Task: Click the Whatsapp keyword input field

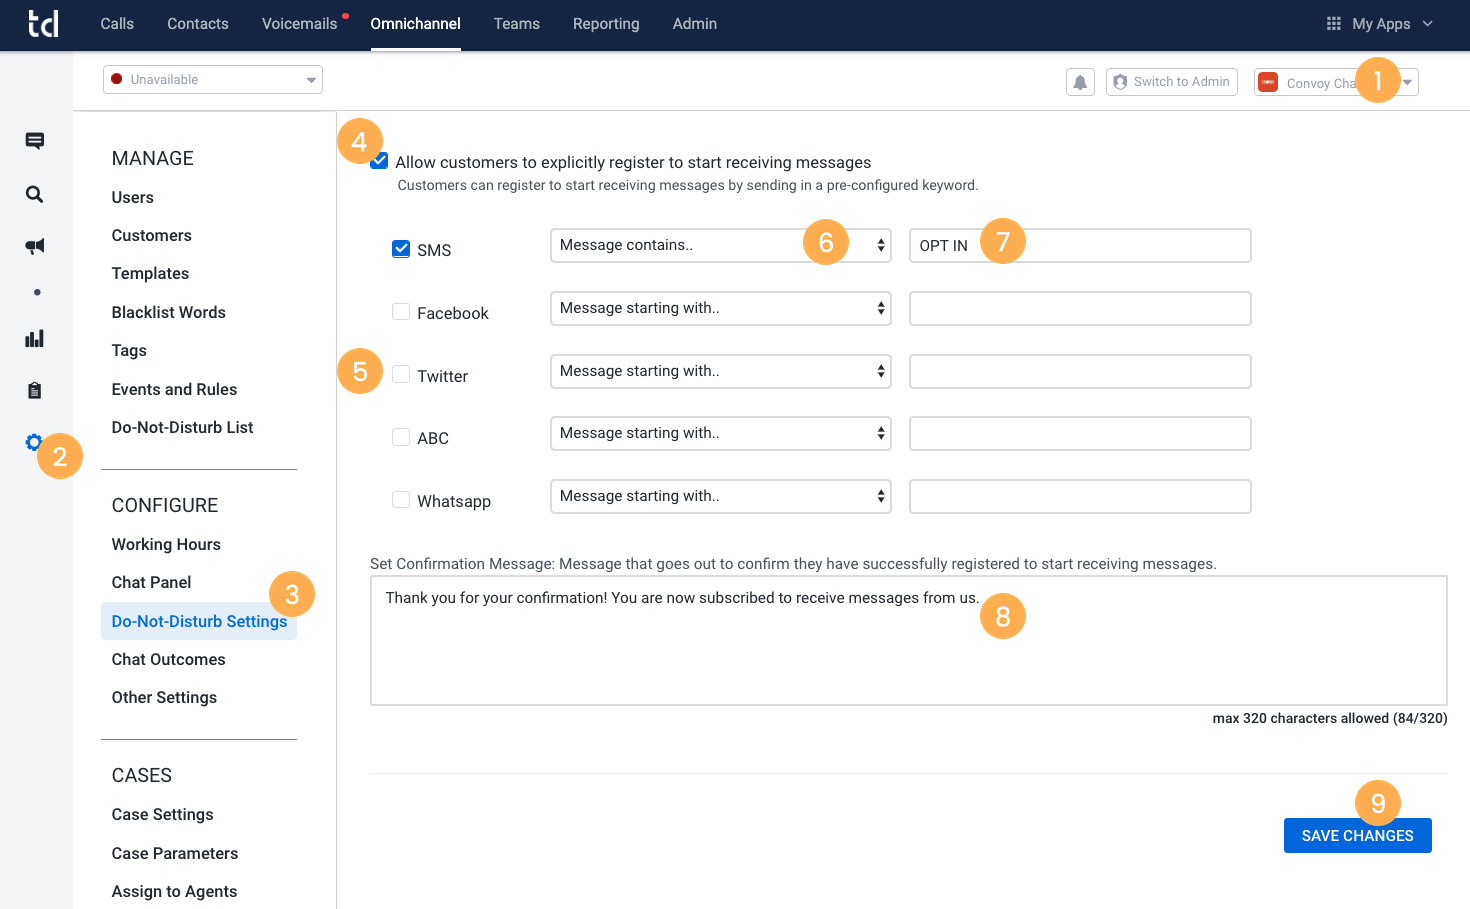Action: [1080, 496]
